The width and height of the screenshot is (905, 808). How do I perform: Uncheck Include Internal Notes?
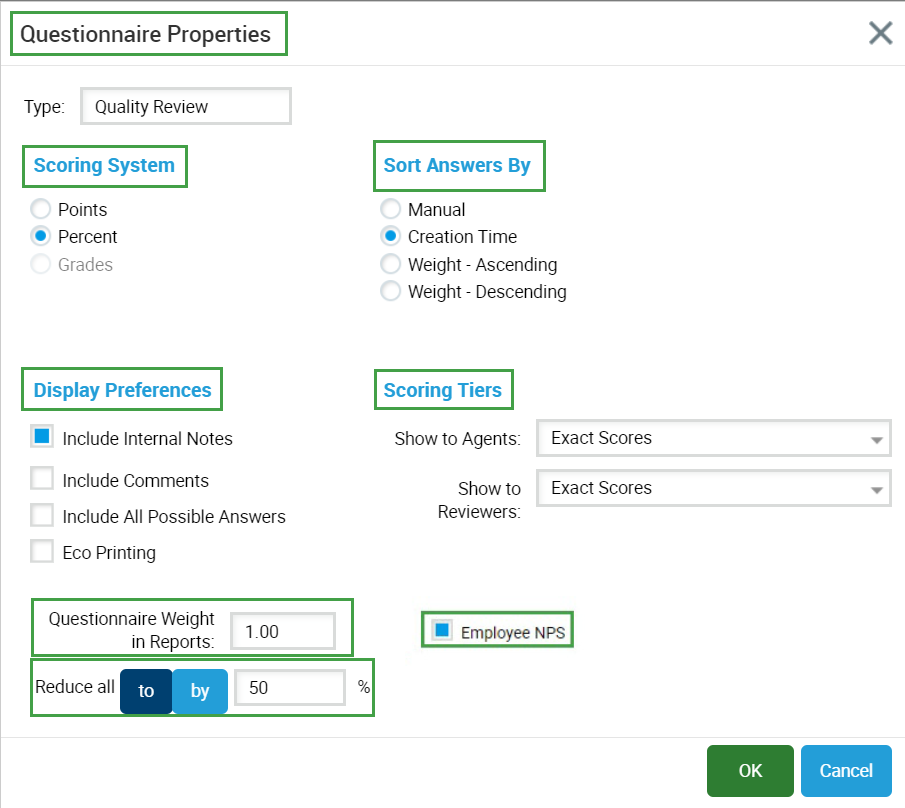(42, 437)
